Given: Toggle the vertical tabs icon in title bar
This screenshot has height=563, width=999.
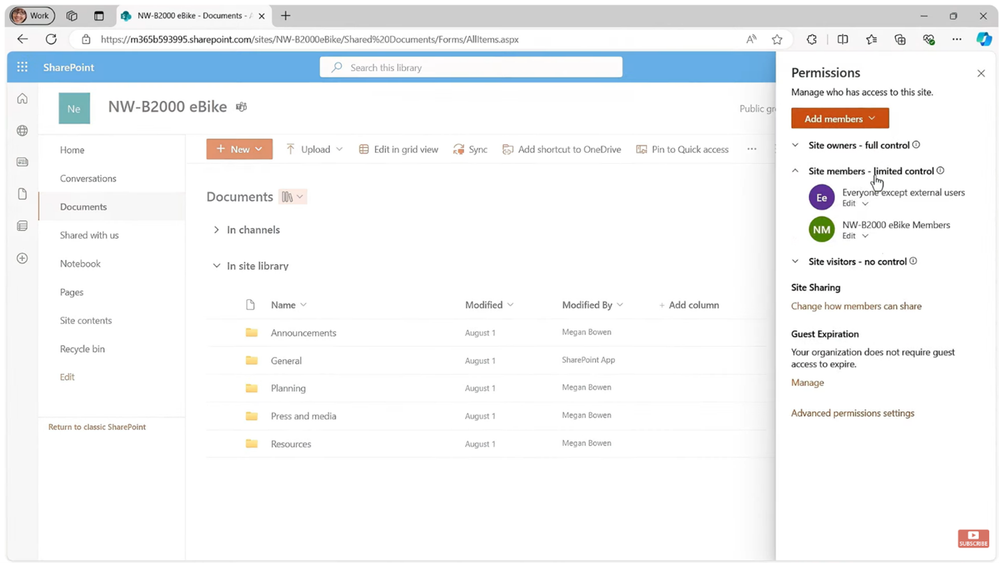Looking at the screenshot, I should (x=99, y=16).
